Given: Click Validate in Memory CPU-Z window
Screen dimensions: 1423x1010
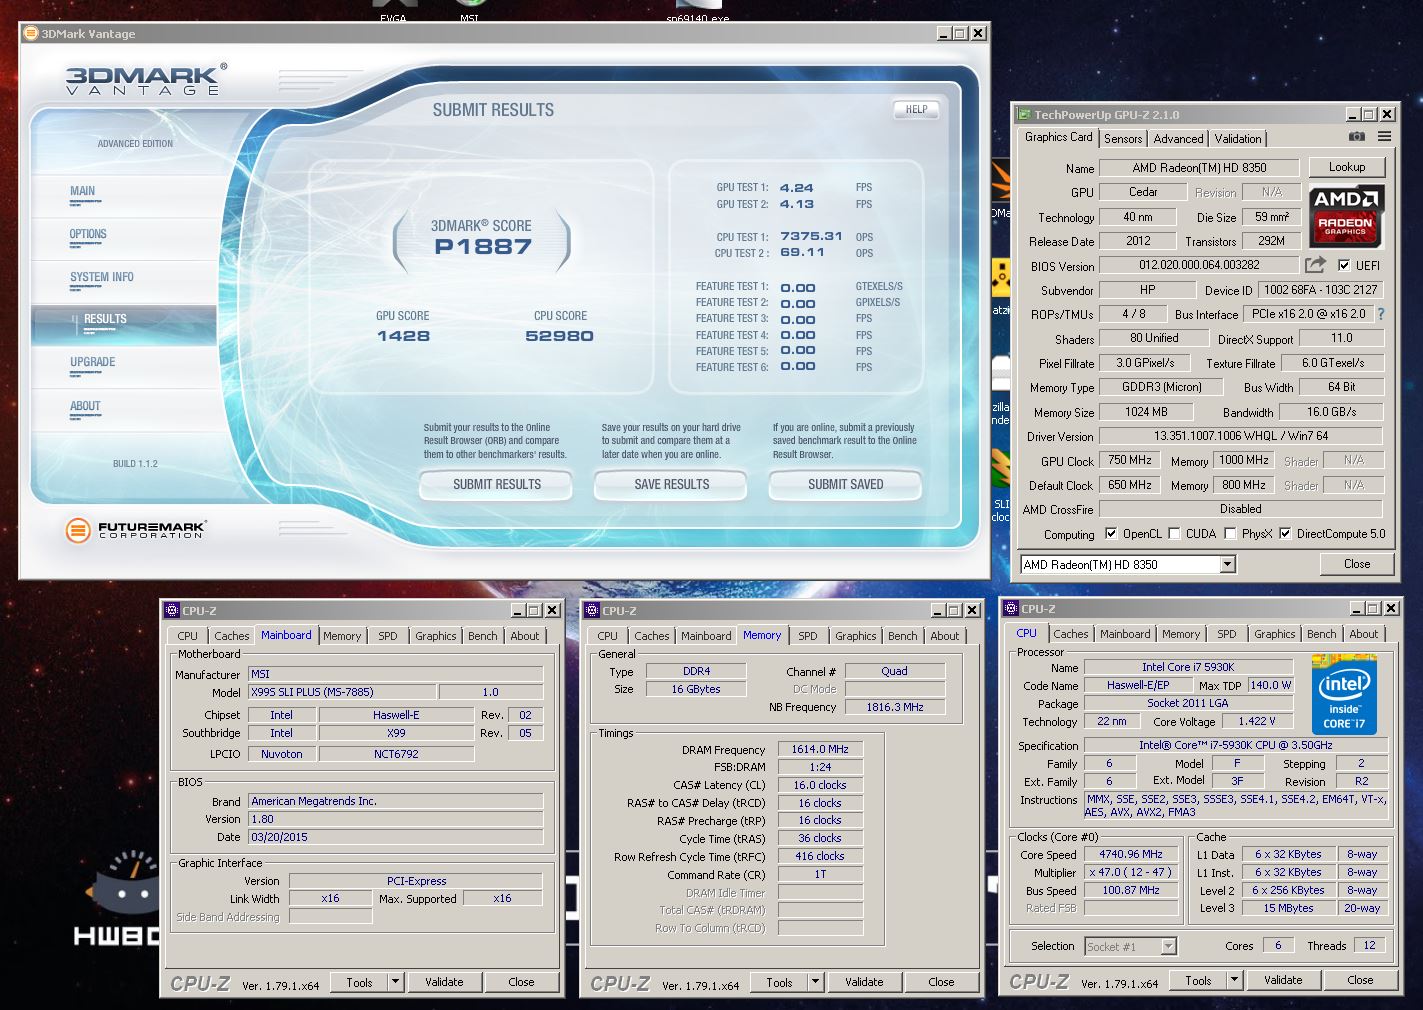Looking at the screenshot, I should [x=864, y=982].
